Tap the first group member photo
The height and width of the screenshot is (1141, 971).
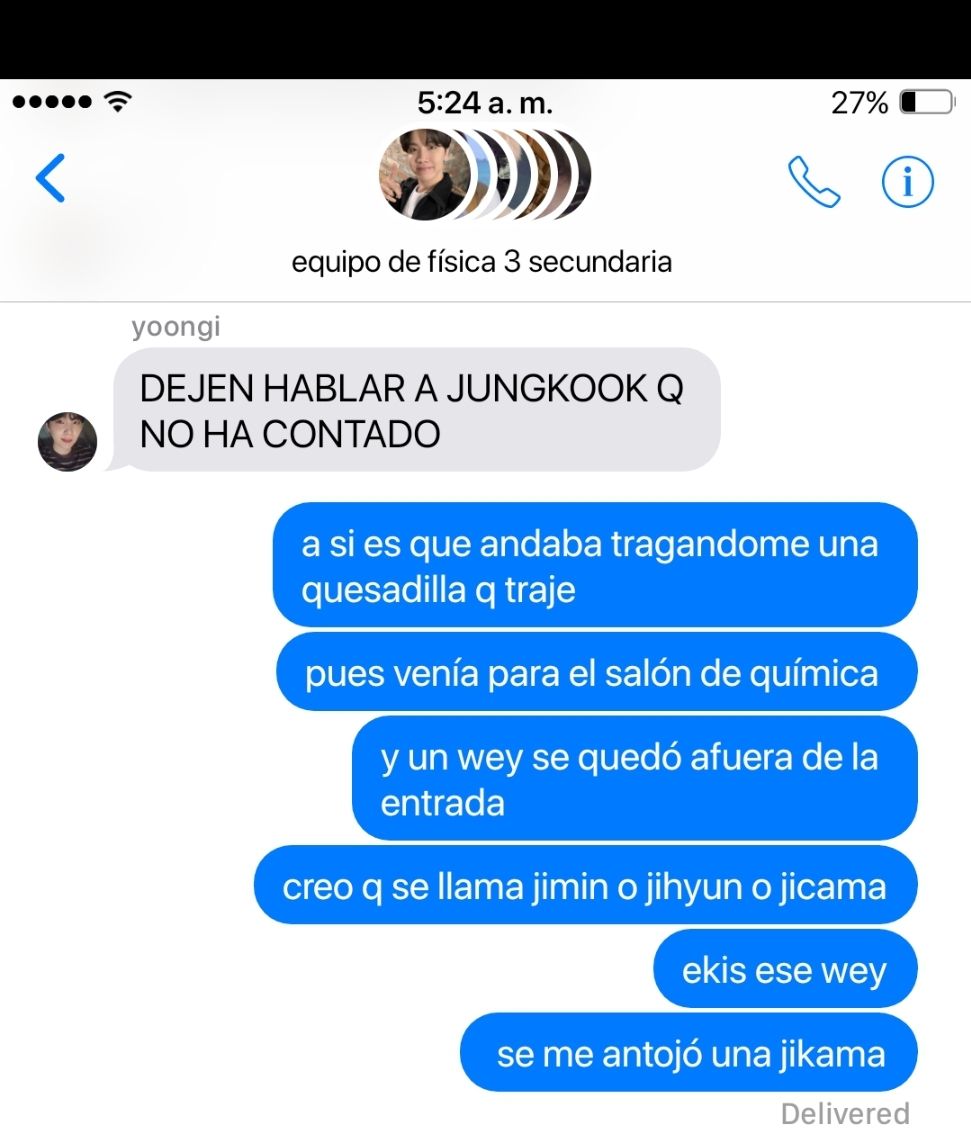click(x=422, y=175)
